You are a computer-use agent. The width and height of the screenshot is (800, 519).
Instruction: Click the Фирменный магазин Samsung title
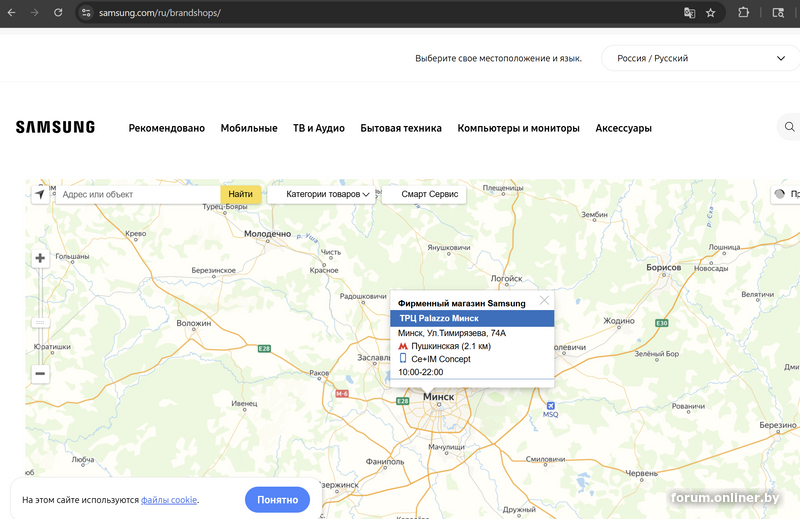point(461,303)
